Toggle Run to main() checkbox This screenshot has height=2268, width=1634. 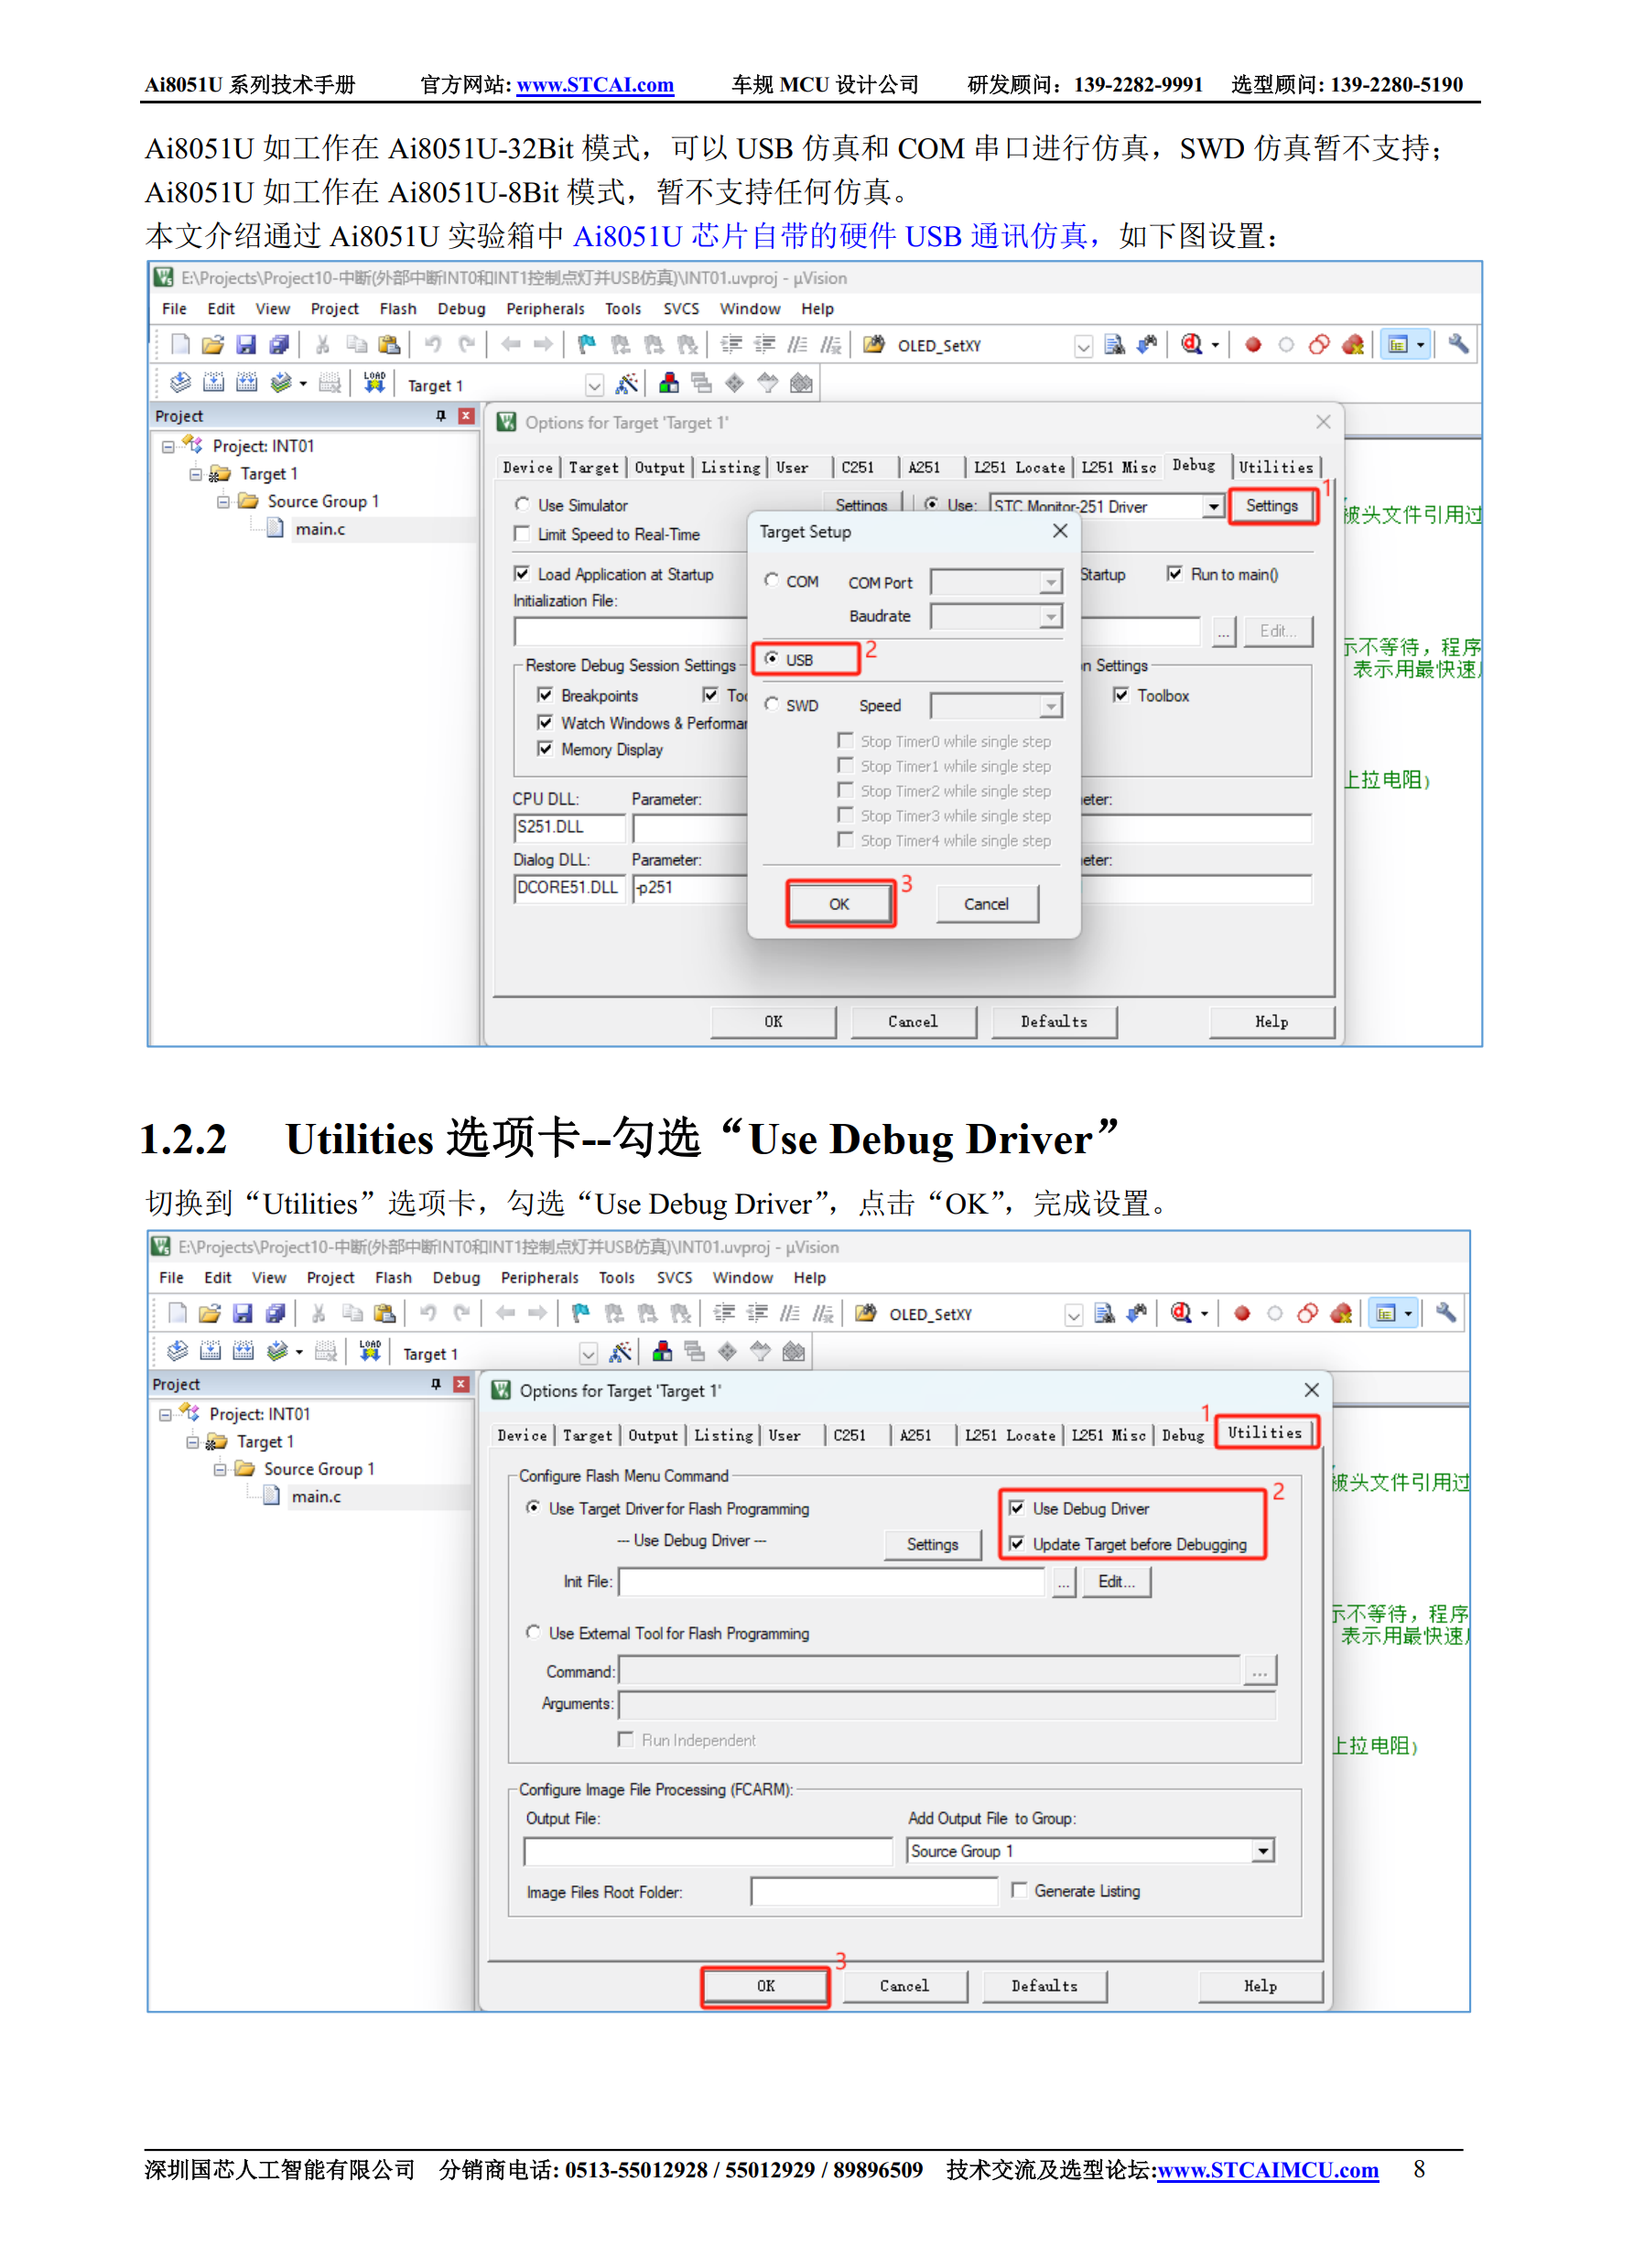1175,574
